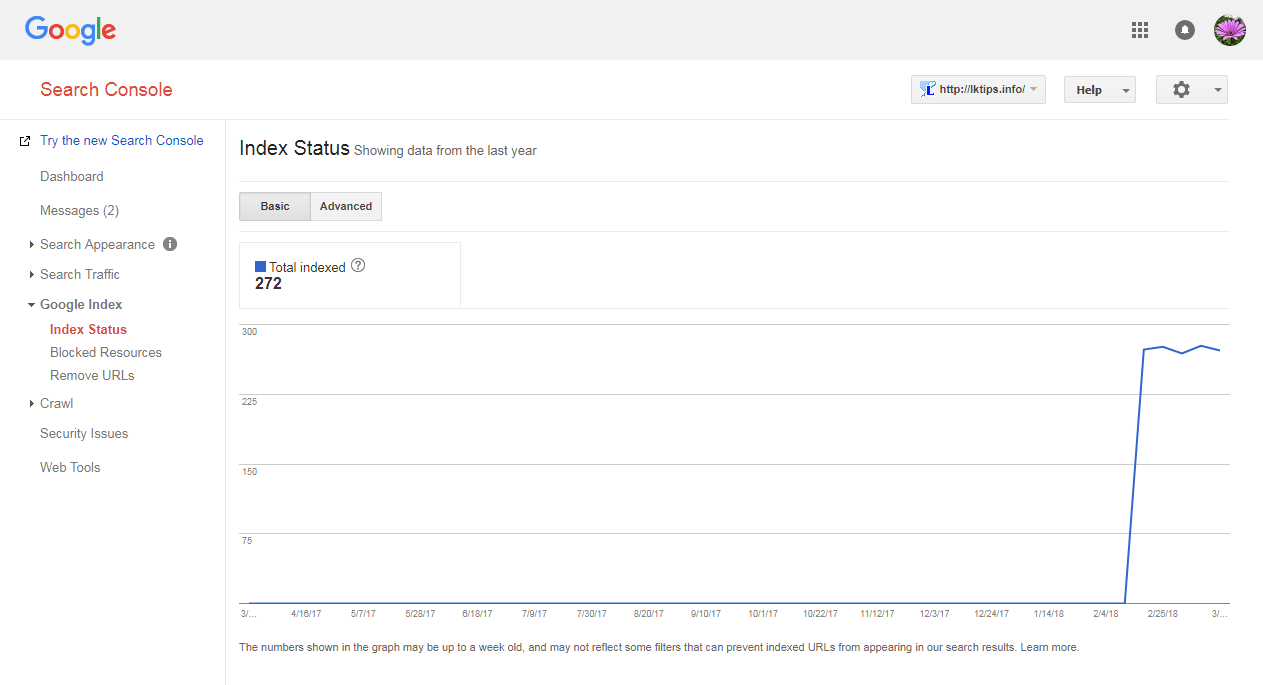Click Try the new Search Console link
The image size is (1263, 685).
pyautogui.click(x=121, y=140)
